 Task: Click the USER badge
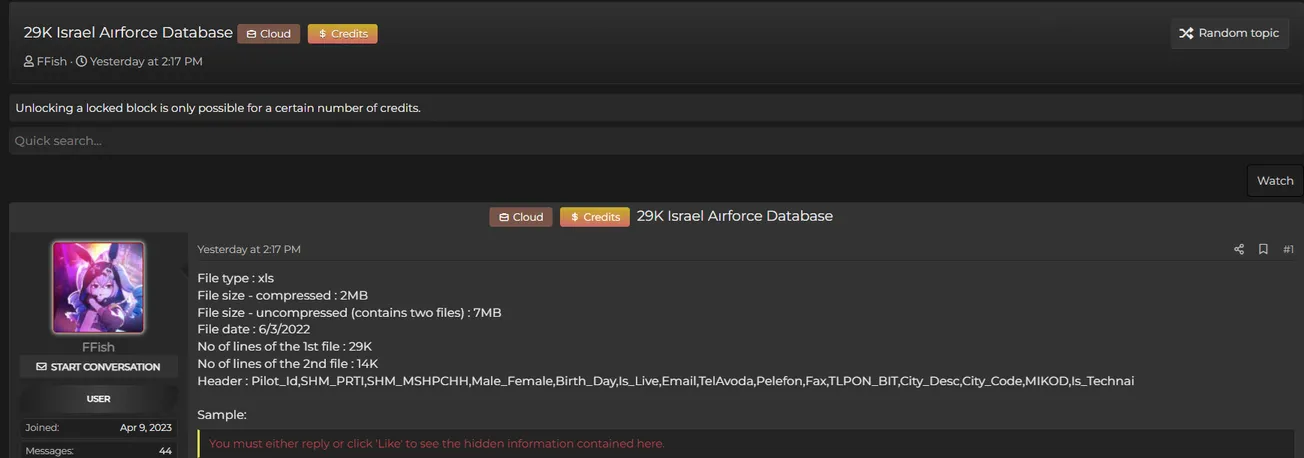98,399
